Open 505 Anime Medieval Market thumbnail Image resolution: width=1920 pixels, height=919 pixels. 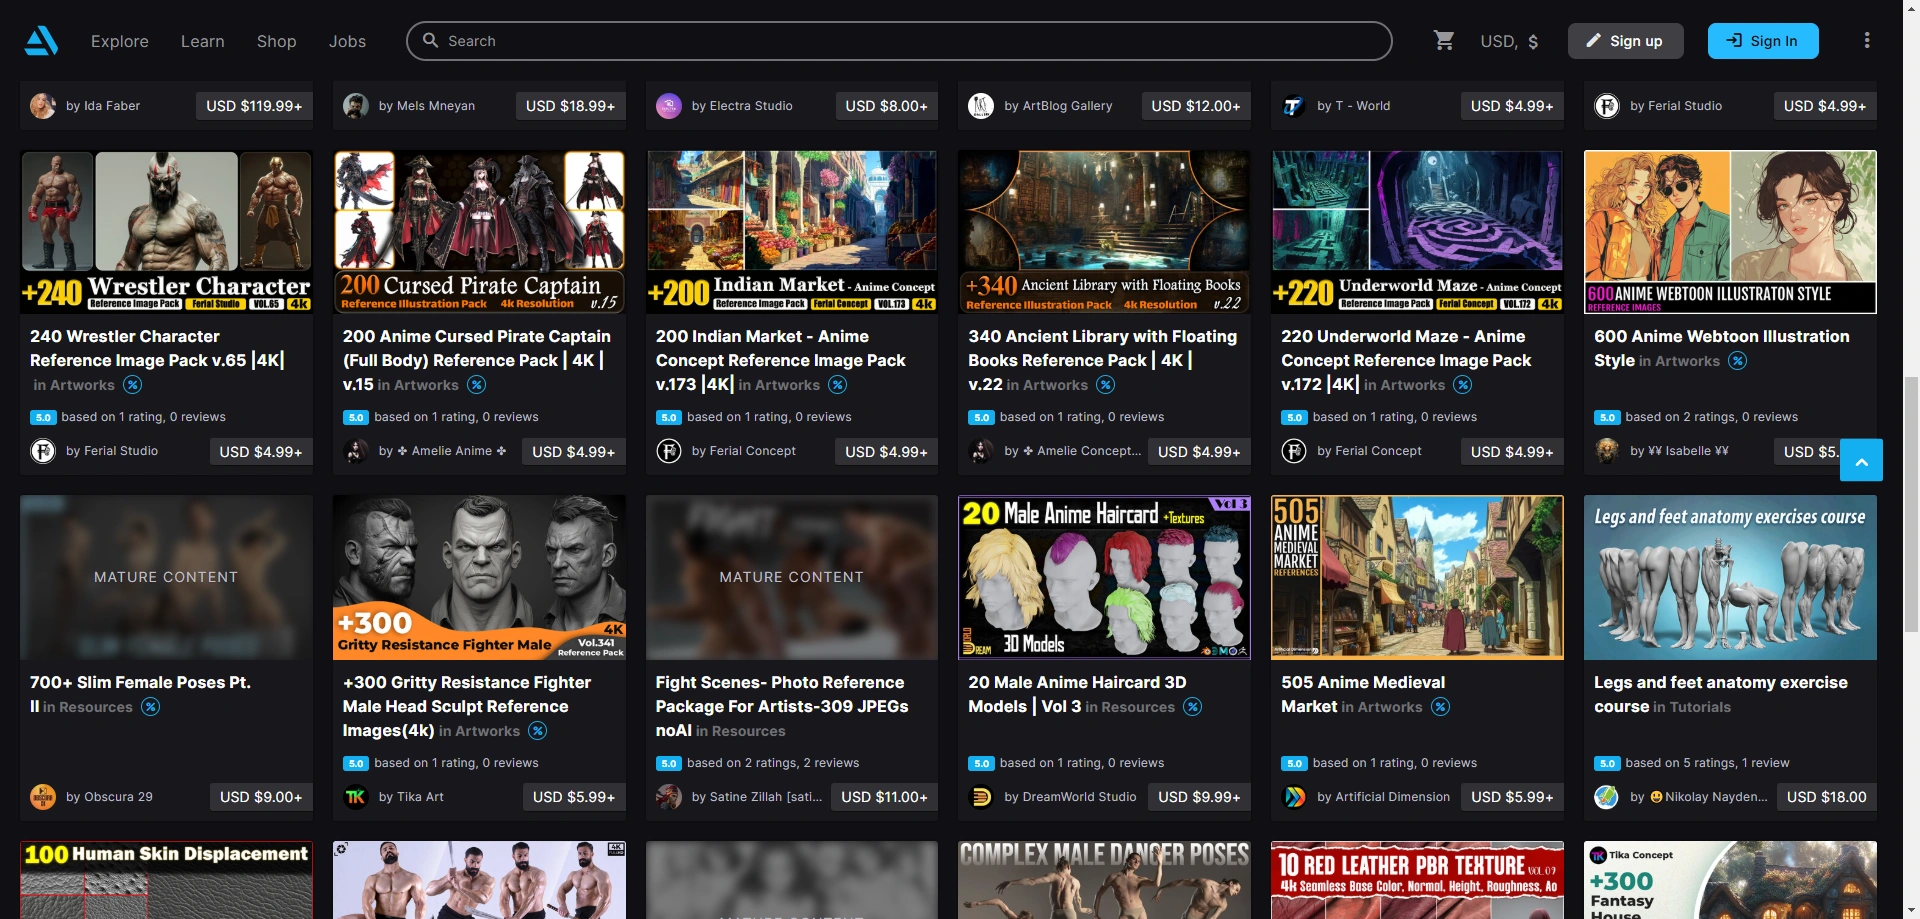[1417, 578]
